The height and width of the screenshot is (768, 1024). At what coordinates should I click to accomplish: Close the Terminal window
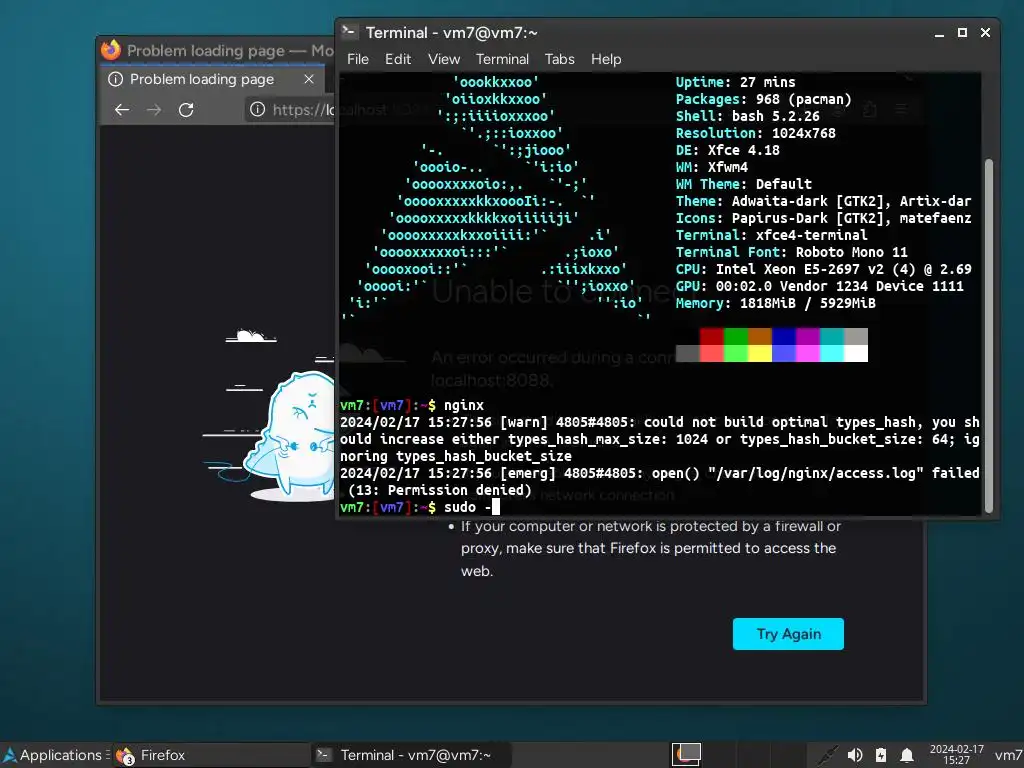(985, 33)
